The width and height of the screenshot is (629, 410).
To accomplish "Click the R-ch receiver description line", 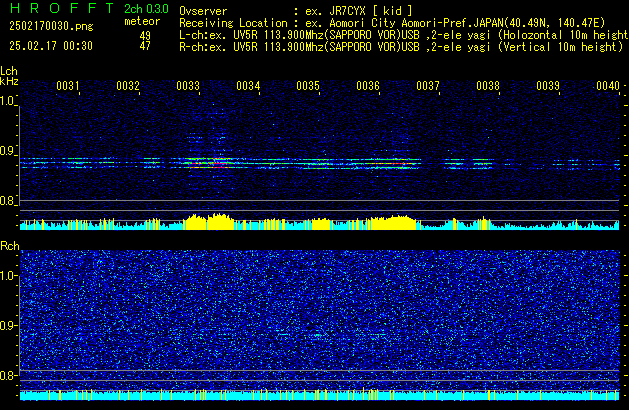I will click(401, 47).
